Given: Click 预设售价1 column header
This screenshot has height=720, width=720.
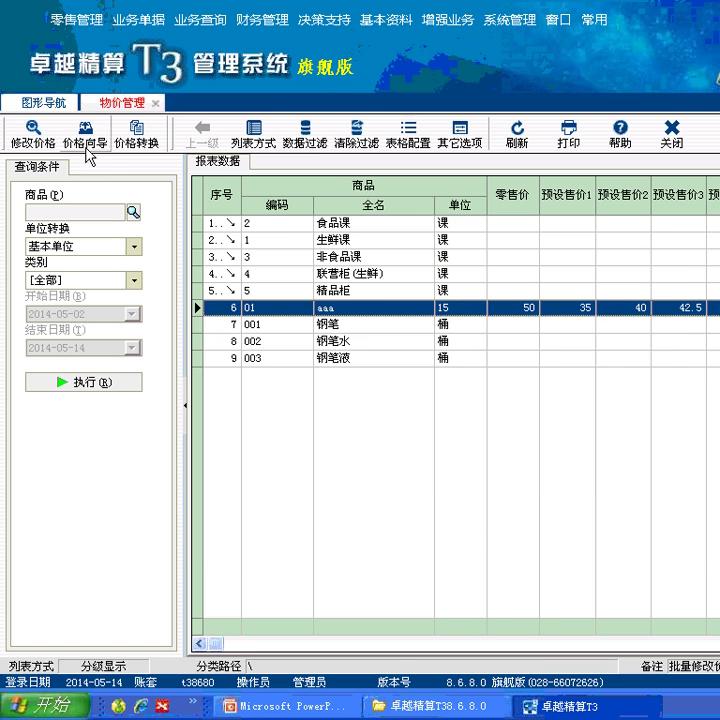Looking at the screenshot, I should point(568,195).
